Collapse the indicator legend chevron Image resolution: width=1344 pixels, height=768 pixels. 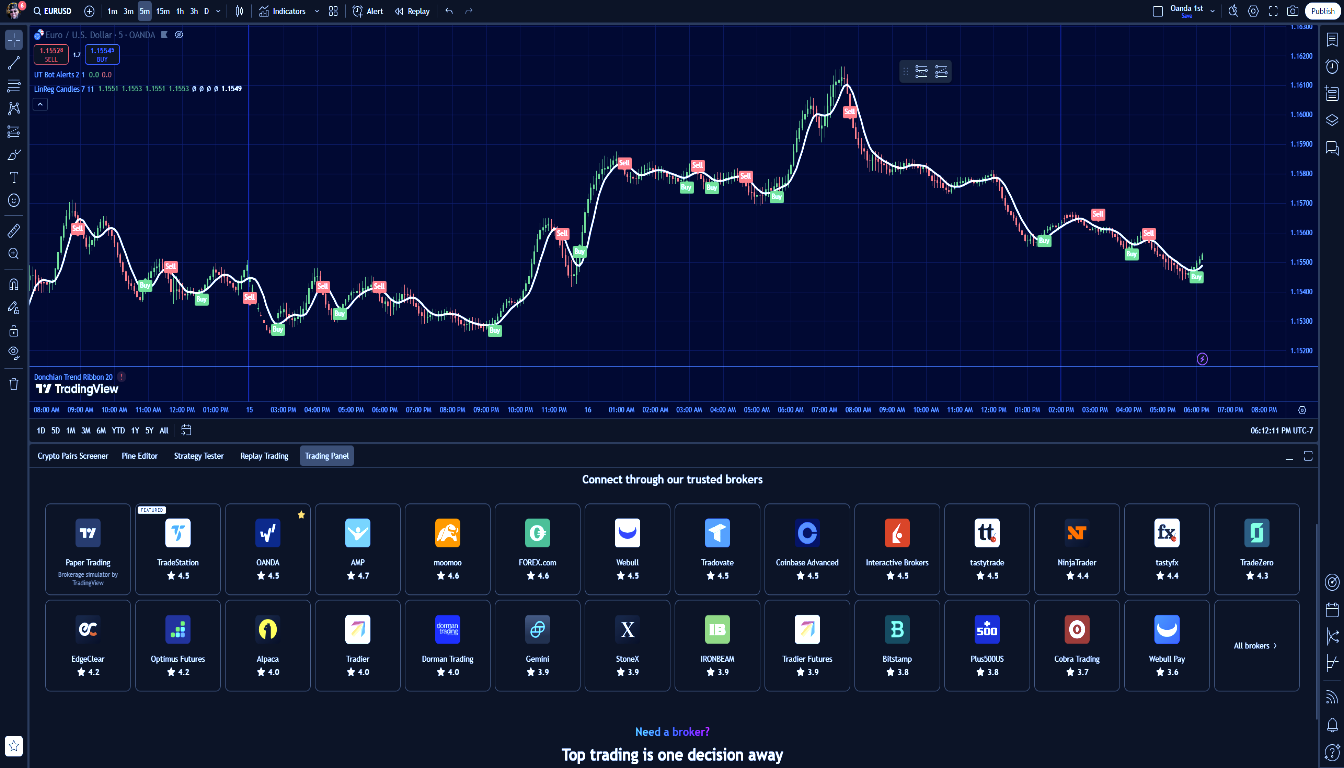click(x=40, y=104)
